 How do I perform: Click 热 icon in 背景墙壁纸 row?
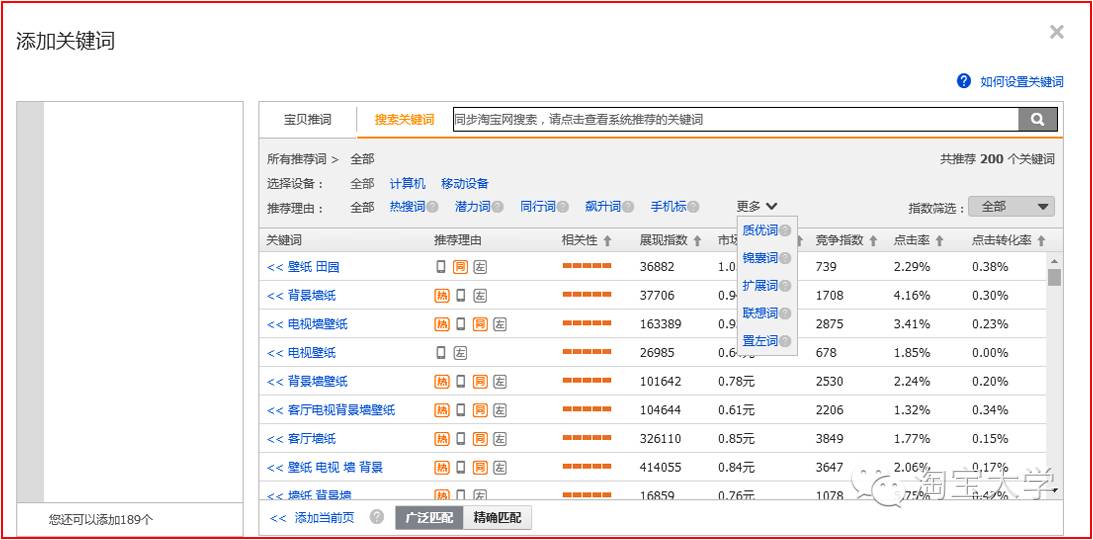442,381
